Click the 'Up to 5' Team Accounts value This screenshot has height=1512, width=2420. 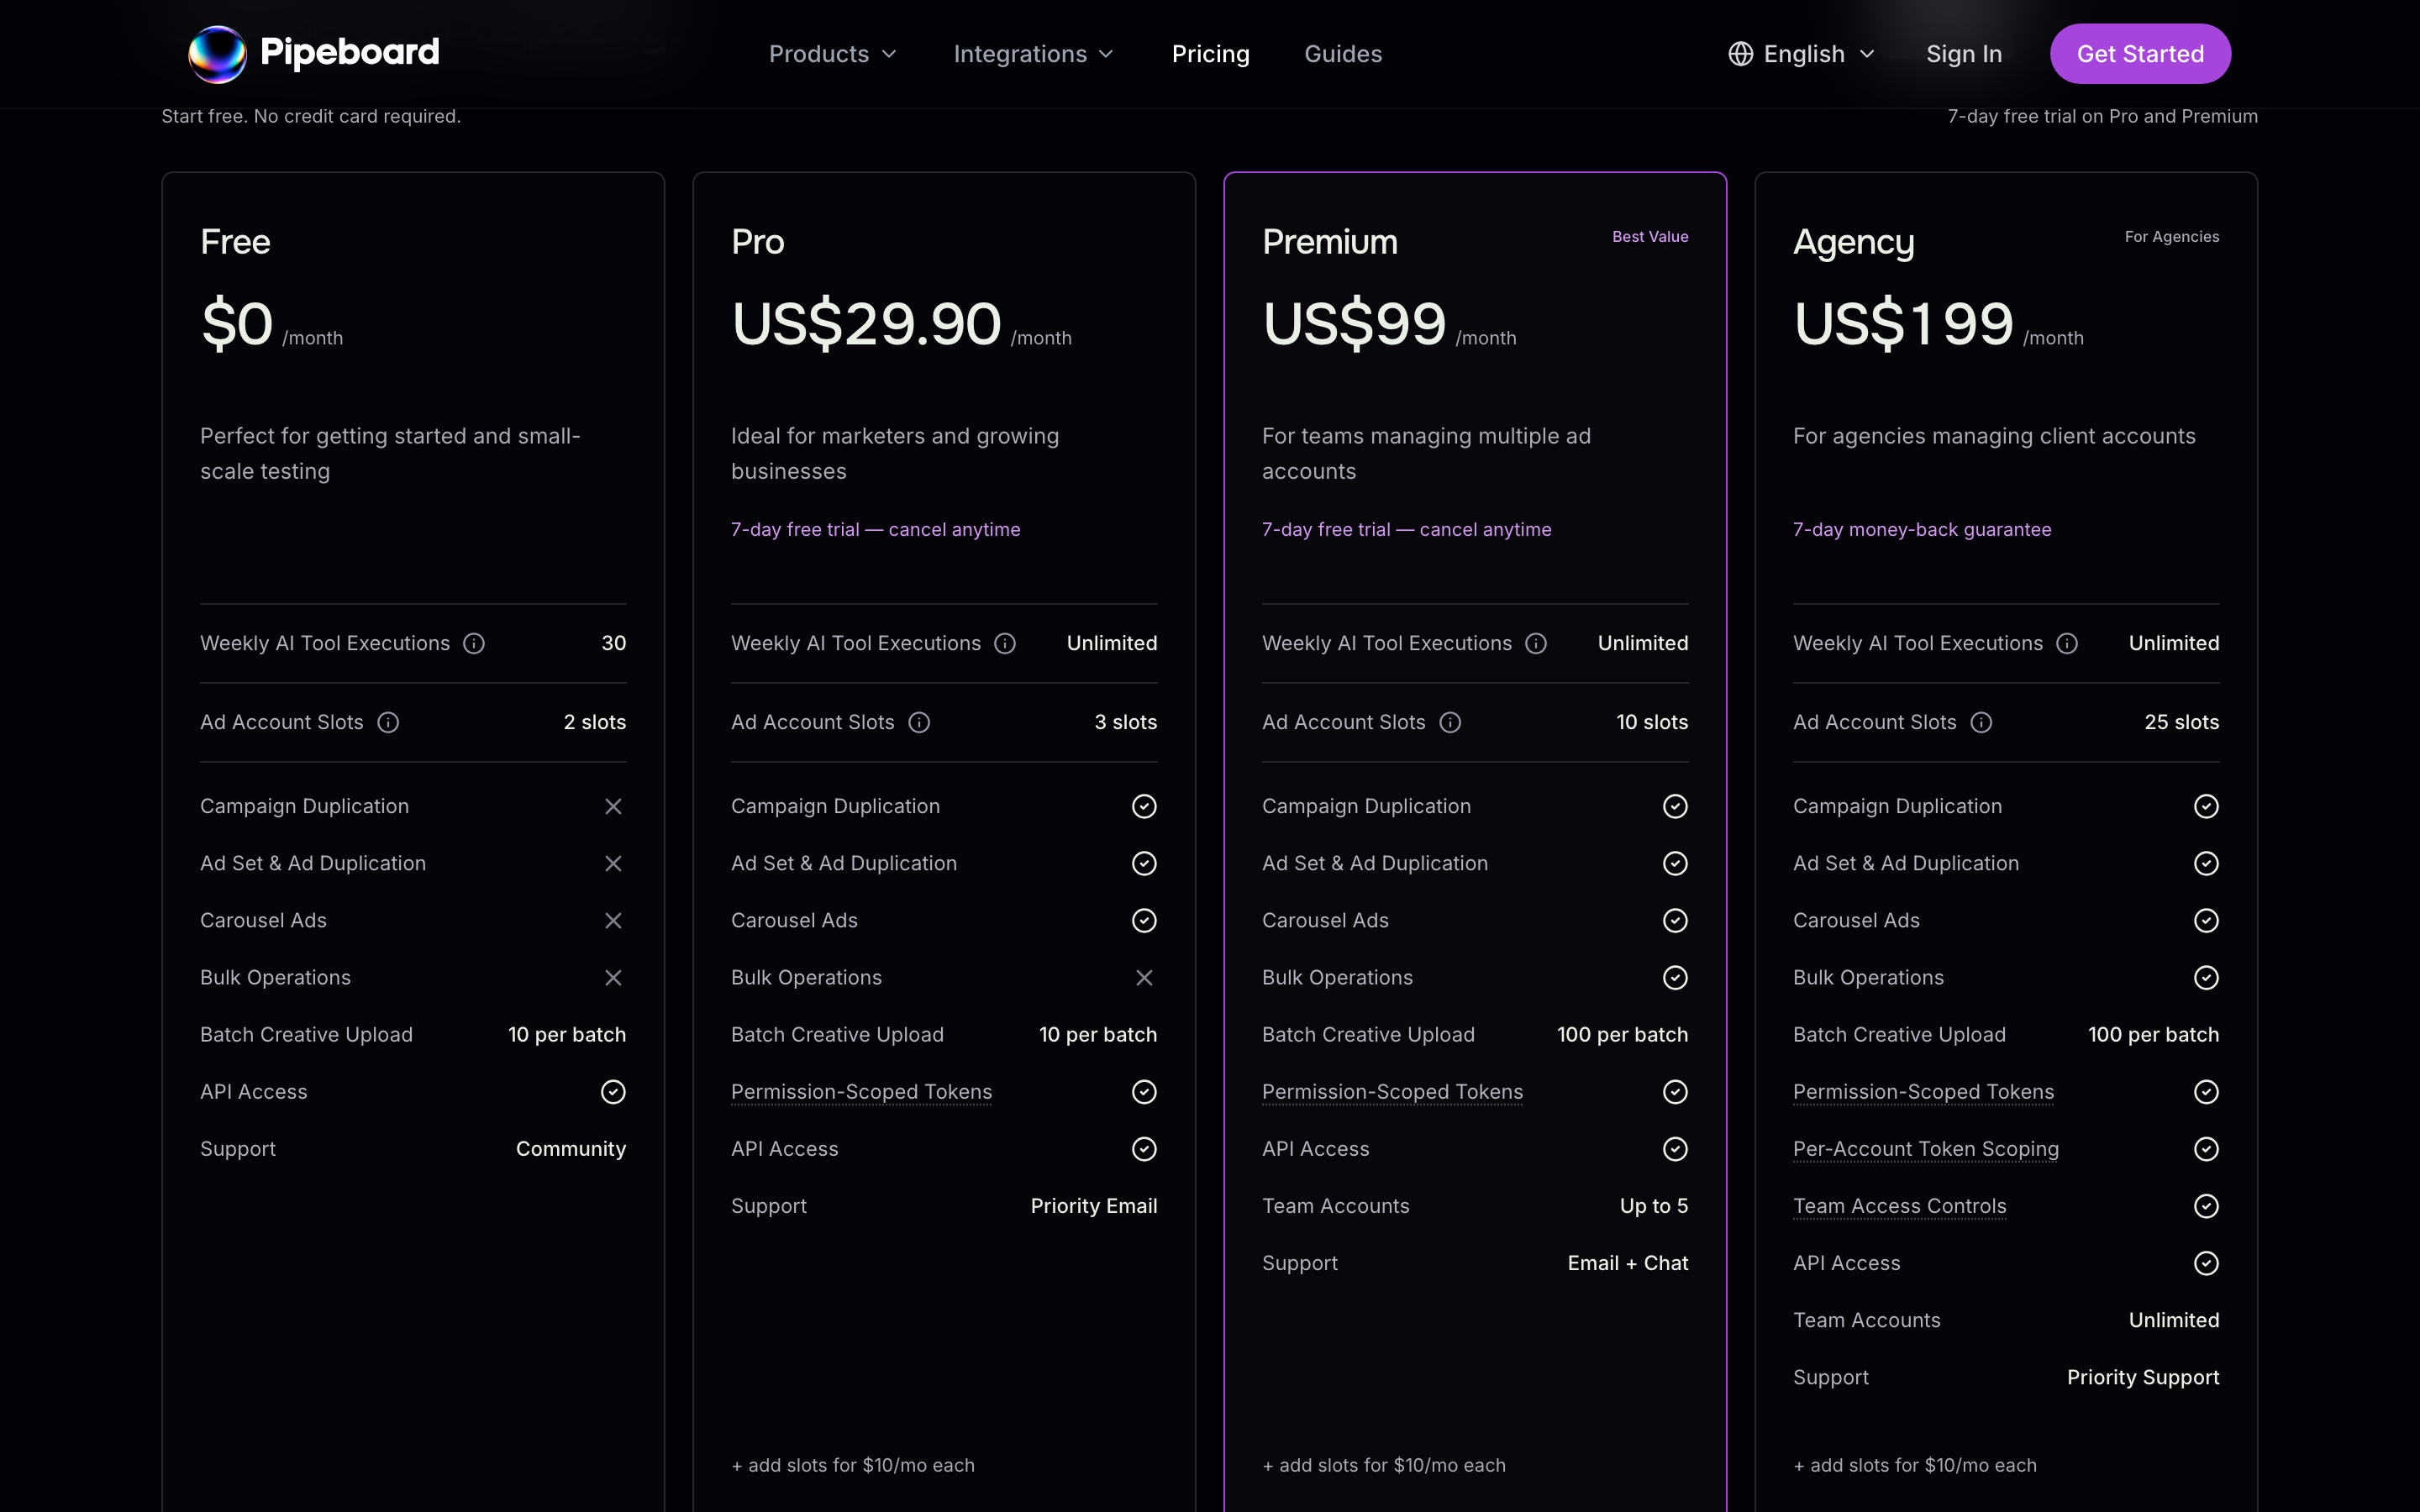click(x=1653, y=1206)
